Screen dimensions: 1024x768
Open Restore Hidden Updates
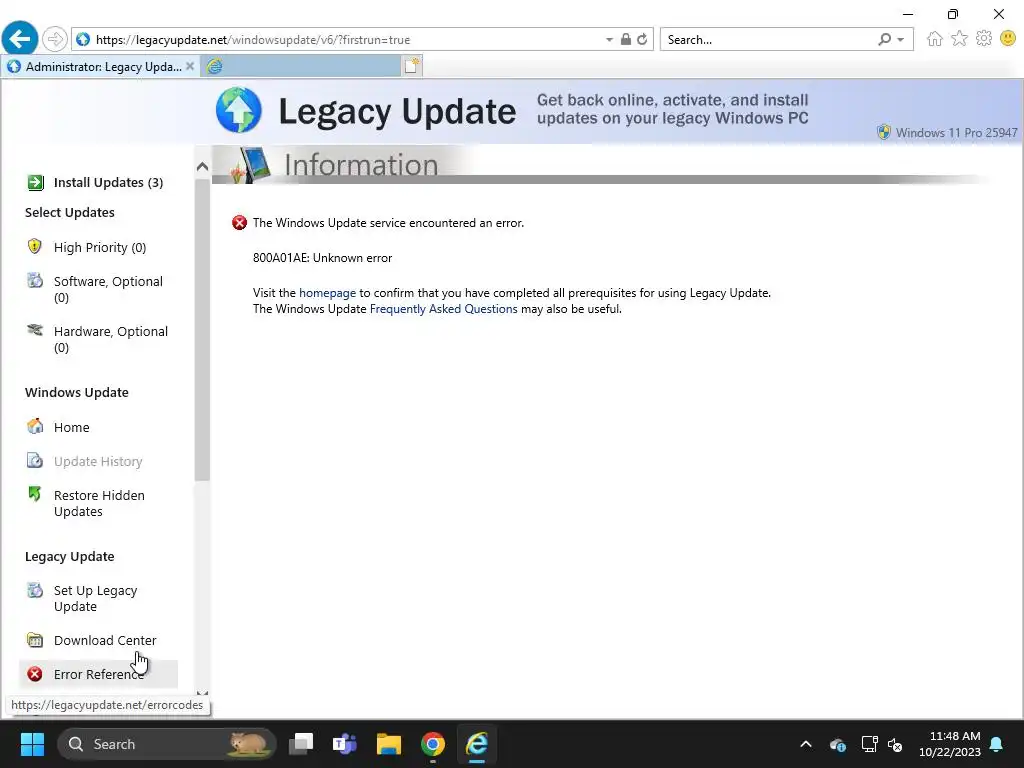pyautogui.click(x=99, y=504)
